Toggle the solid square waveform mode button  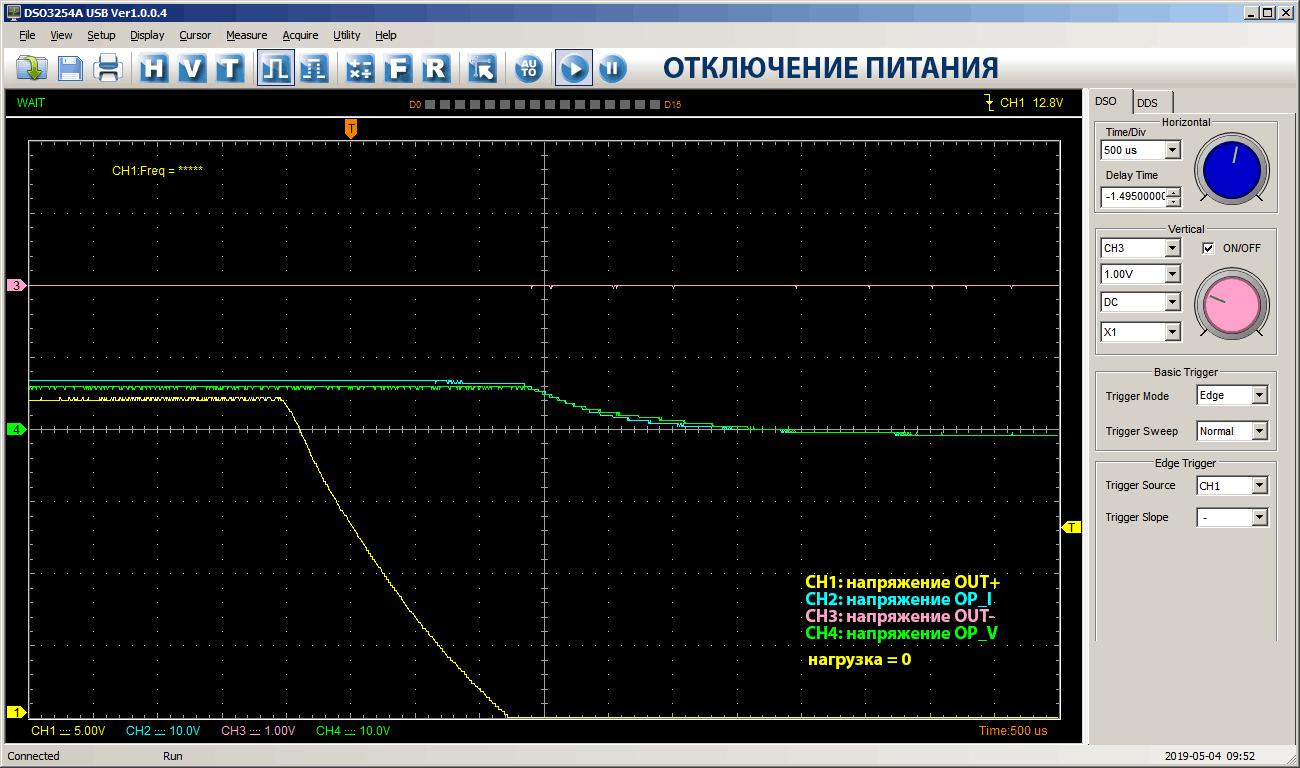(275, 68)
